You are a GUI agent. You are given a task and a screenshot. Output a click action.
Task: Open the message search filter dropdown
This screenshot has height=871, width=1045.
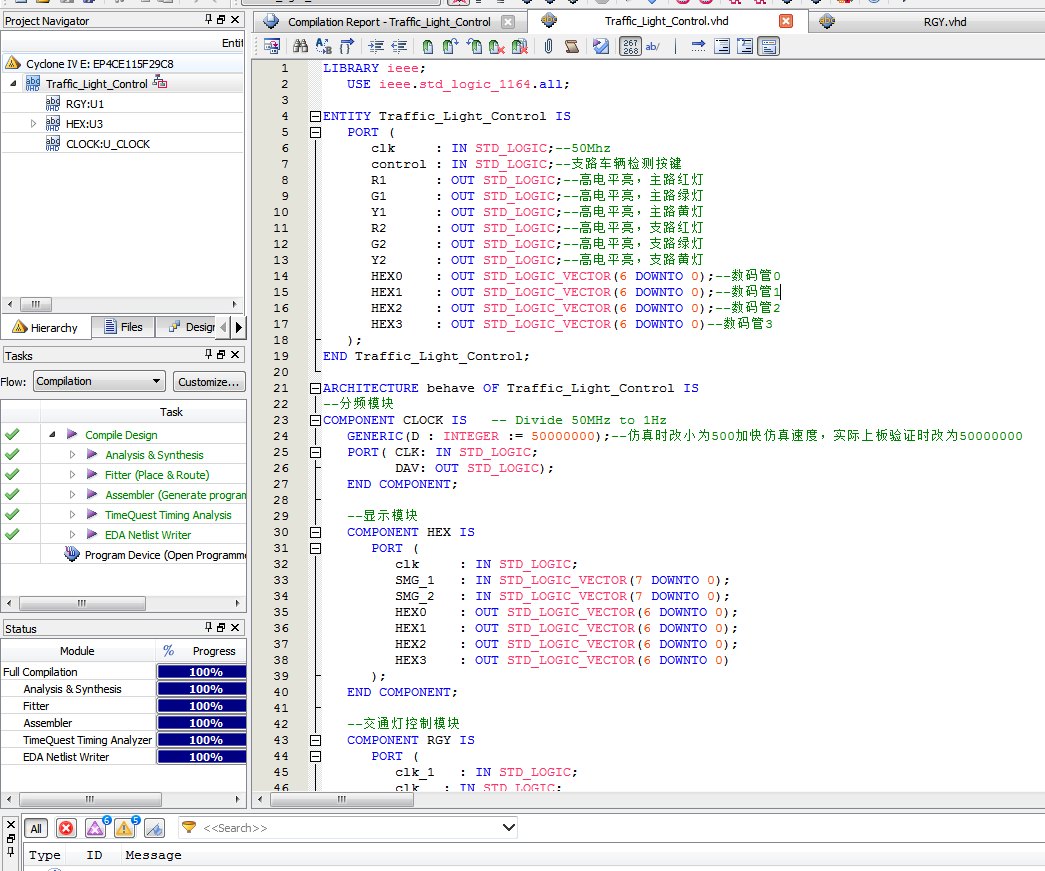tap(509, 828)
